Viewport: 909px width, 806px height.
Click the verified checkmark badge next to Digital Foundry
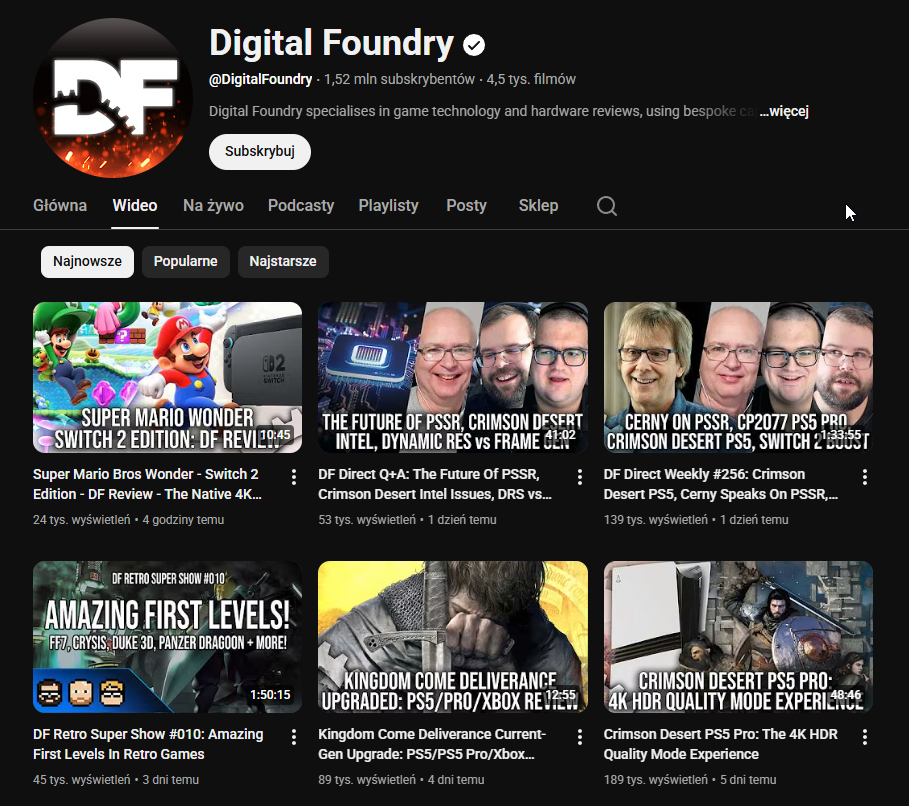click(474, 45)
